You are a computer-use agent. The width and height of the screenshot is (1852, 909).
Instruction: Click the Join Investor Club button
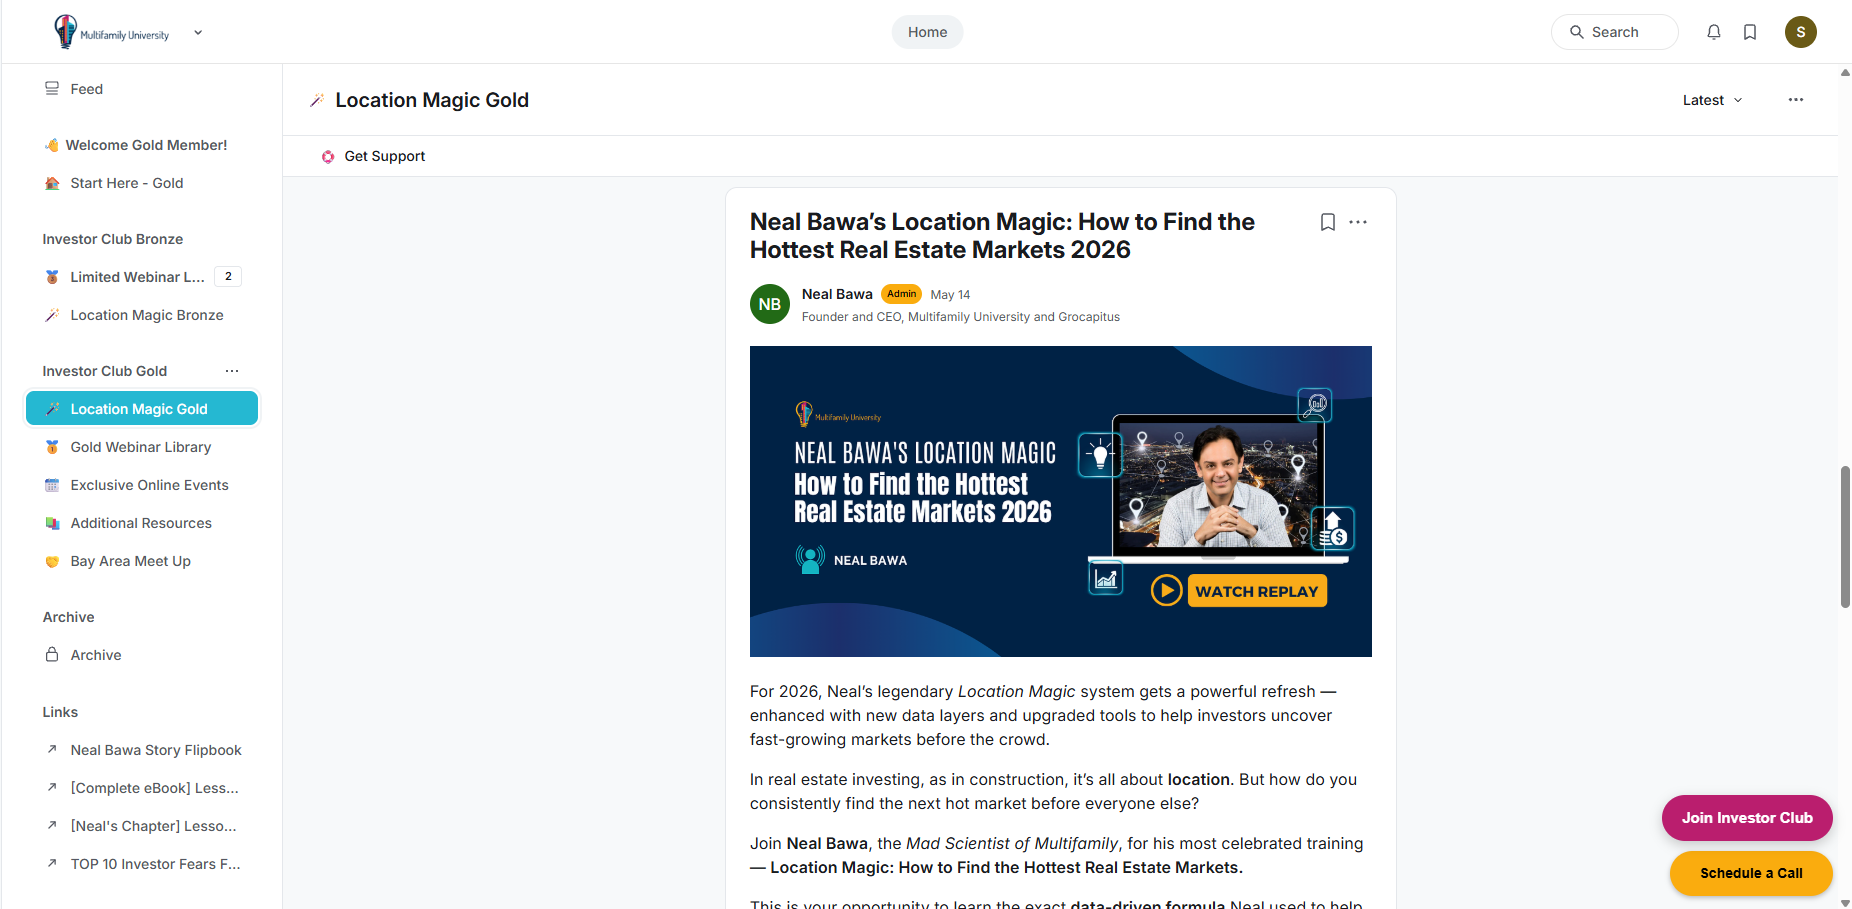pyautogui.click(x=1747, y=818)
